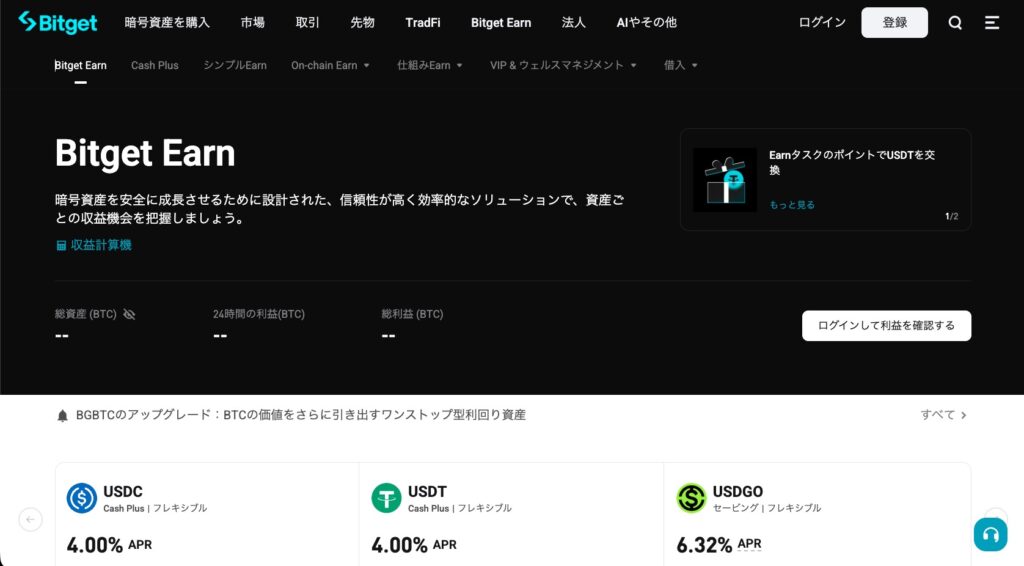Screen dimensions: 1024x566
Task: Open the search magnifier icon
Action: (x=955, y=23)
